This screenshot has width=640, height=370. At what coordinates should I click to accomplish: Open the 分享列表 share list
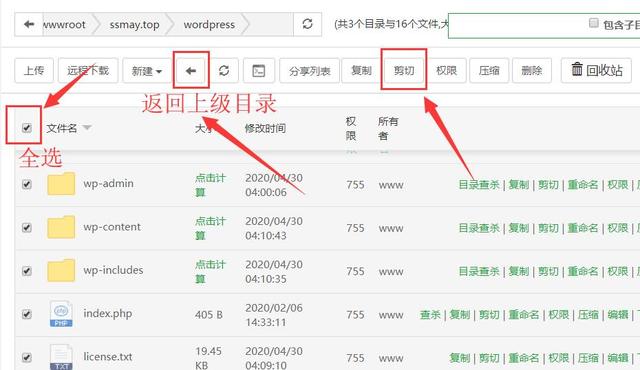pyautogui.click(x=309, y=71)
